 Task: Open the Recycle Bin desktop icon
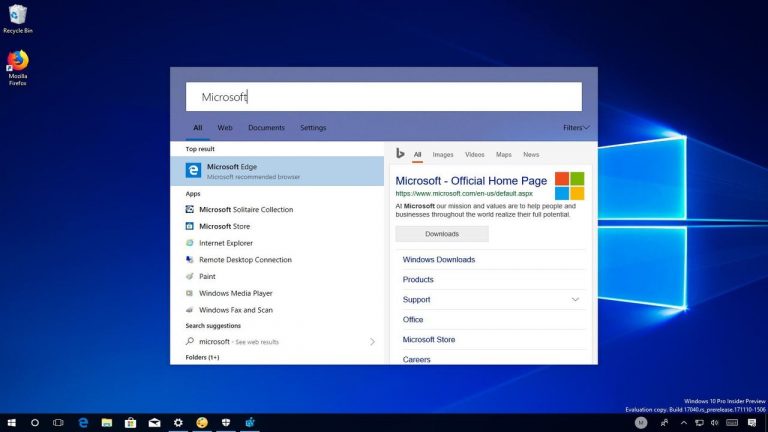click(18, 19)
